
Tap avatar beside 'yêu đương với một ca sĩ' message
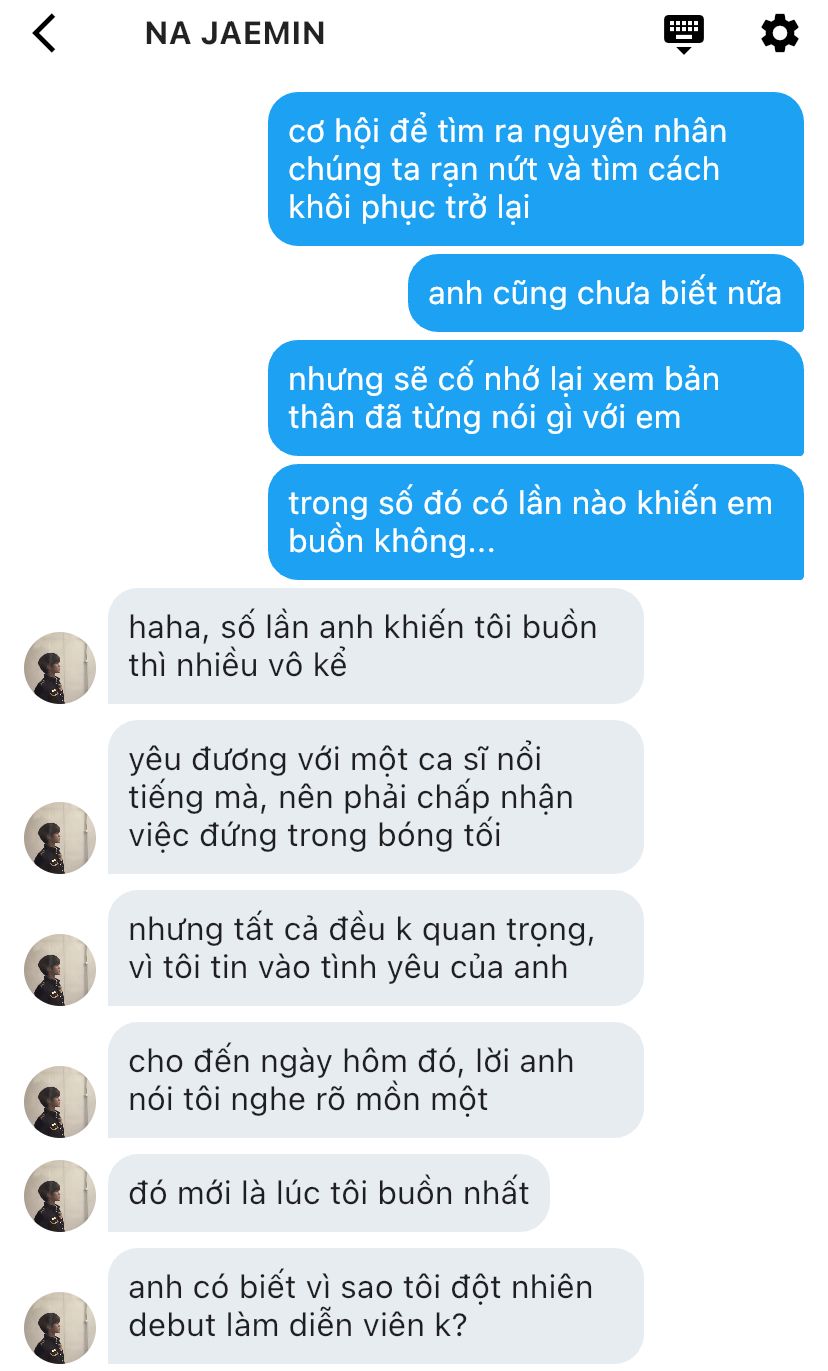coord(60,838)
